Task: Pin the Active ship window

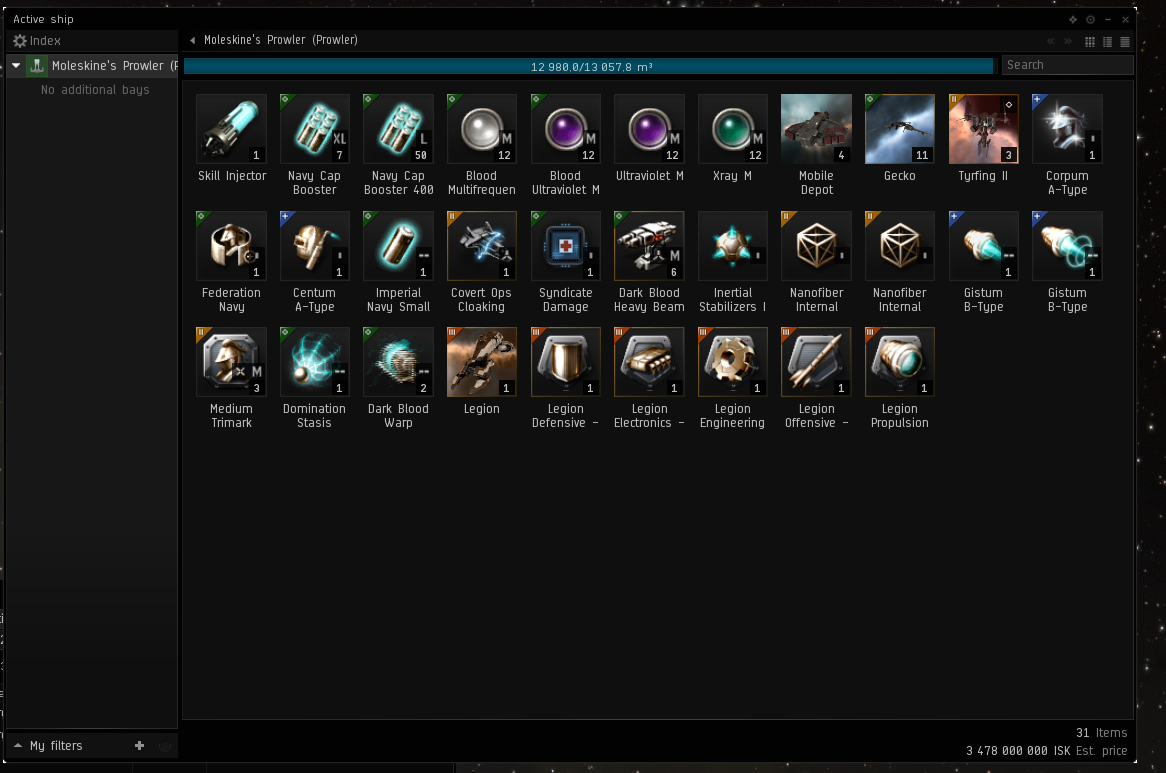Action: pos(1072,19)
